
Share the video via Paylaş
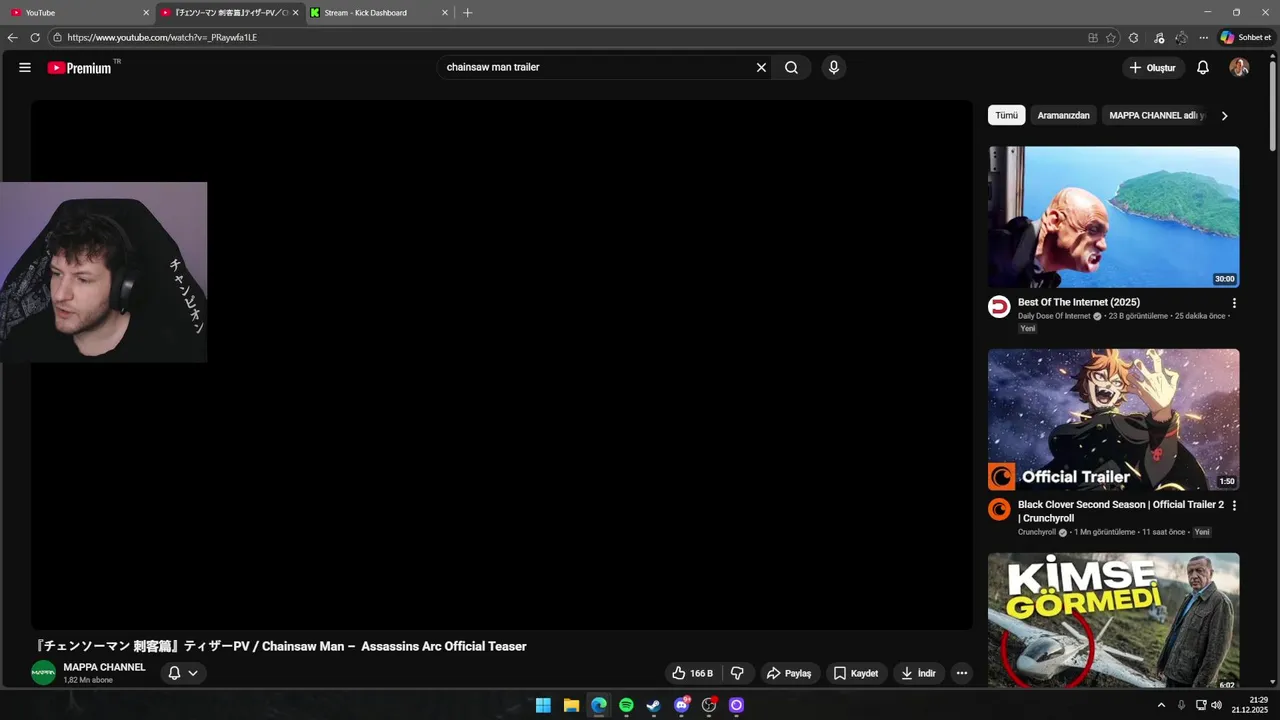coord(790,673)
